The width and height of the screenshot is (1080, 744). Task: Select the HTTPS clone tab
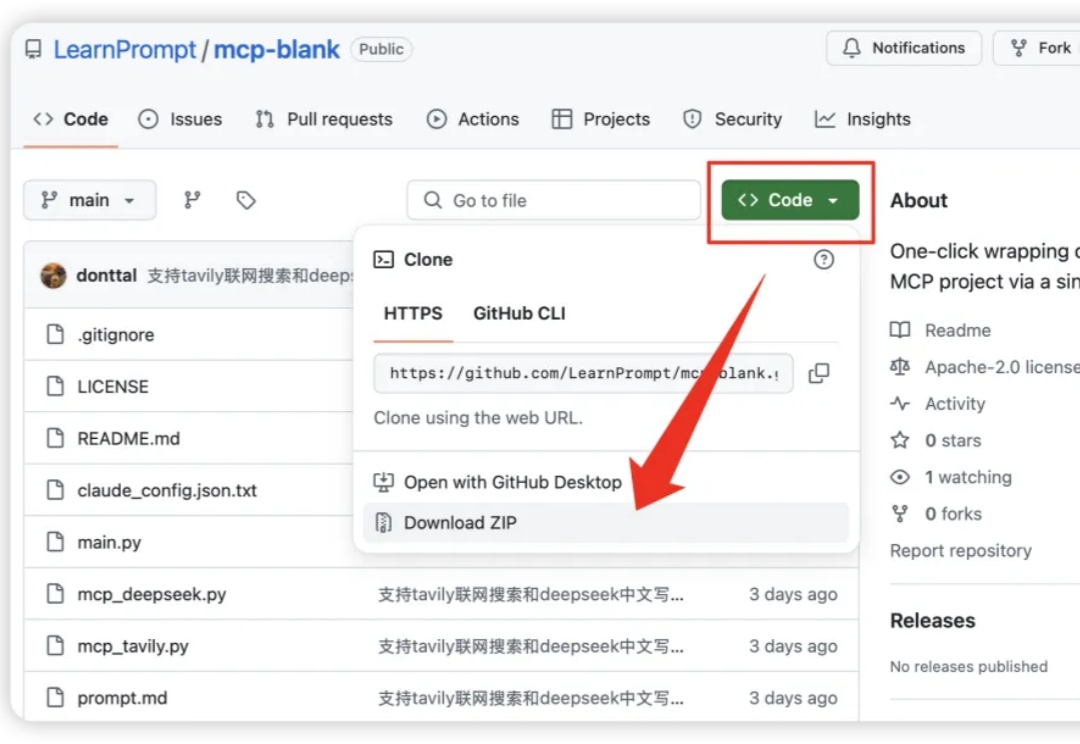coord(413,313)
